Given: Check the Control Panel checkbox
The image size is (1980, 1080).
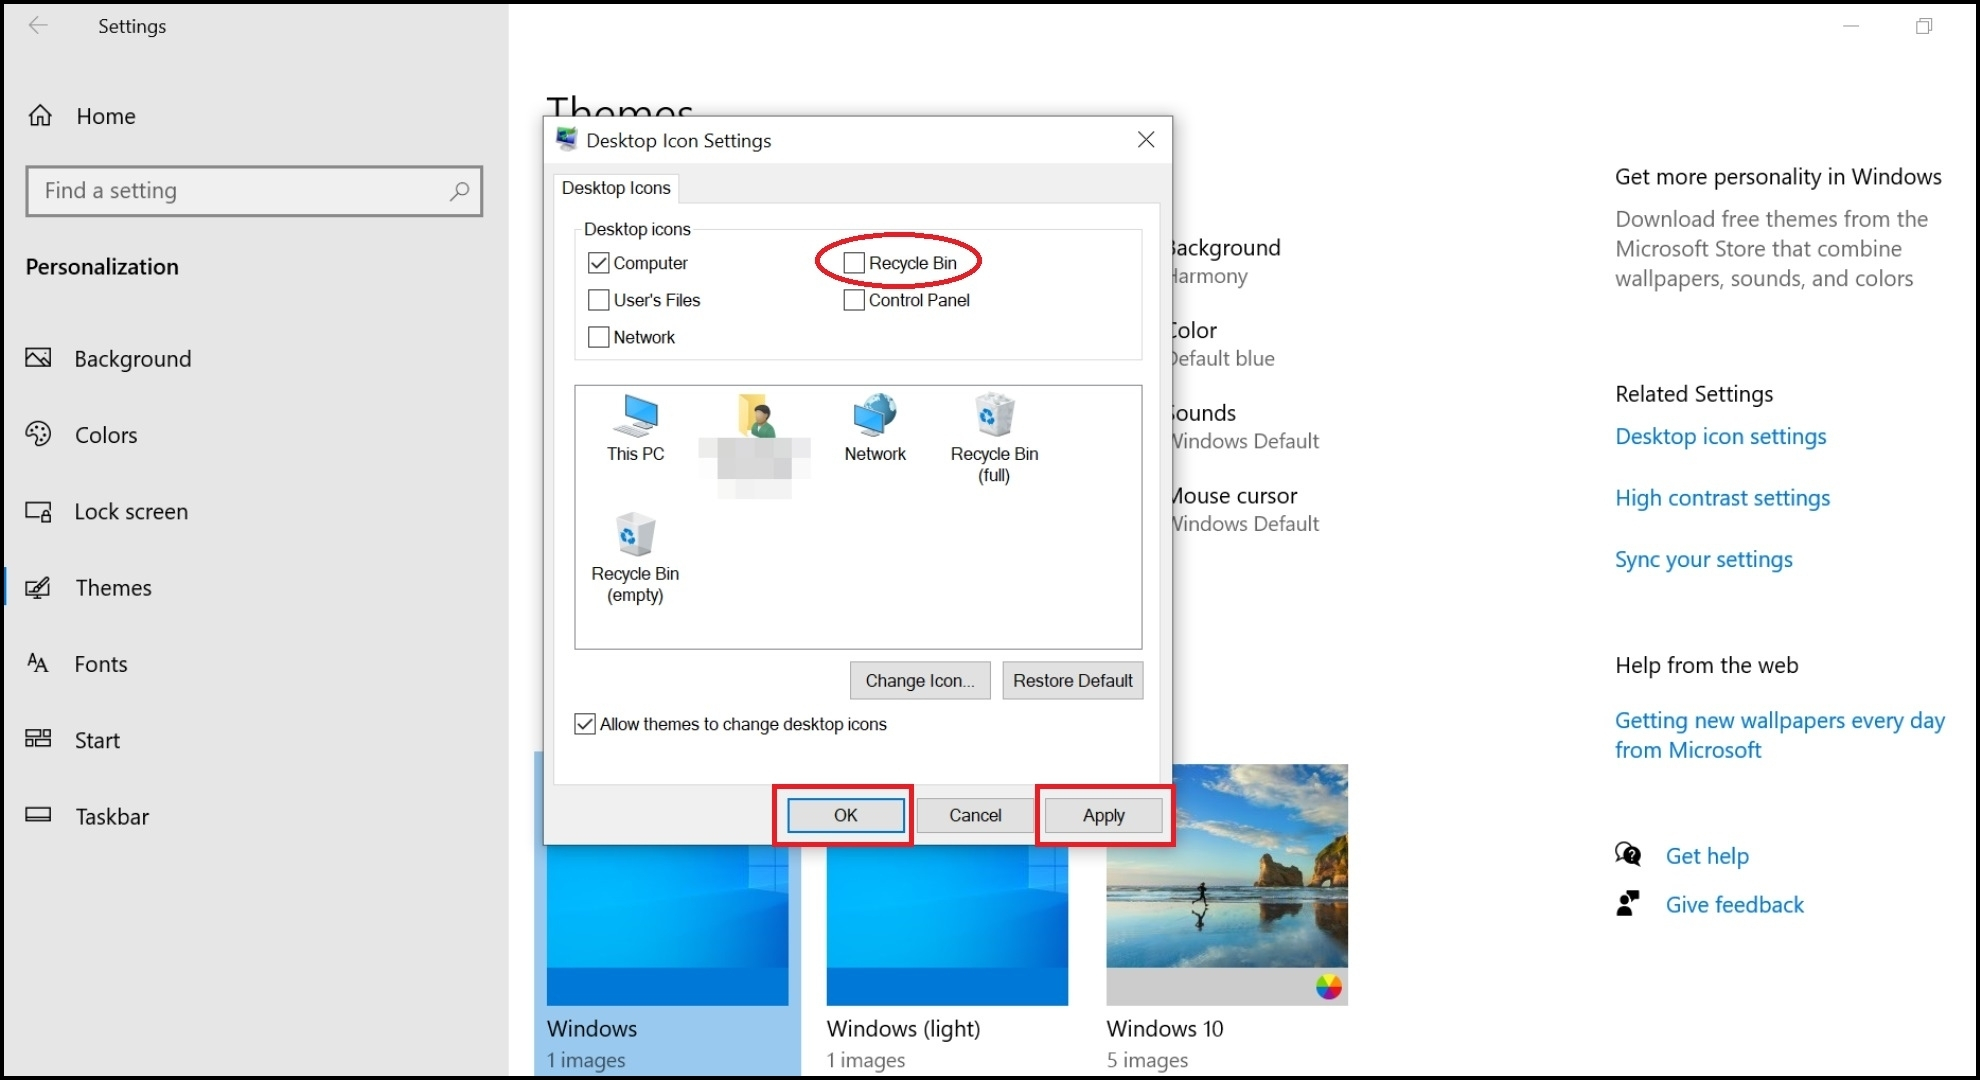Looking at the screenshot, I should tap(854, 300).
